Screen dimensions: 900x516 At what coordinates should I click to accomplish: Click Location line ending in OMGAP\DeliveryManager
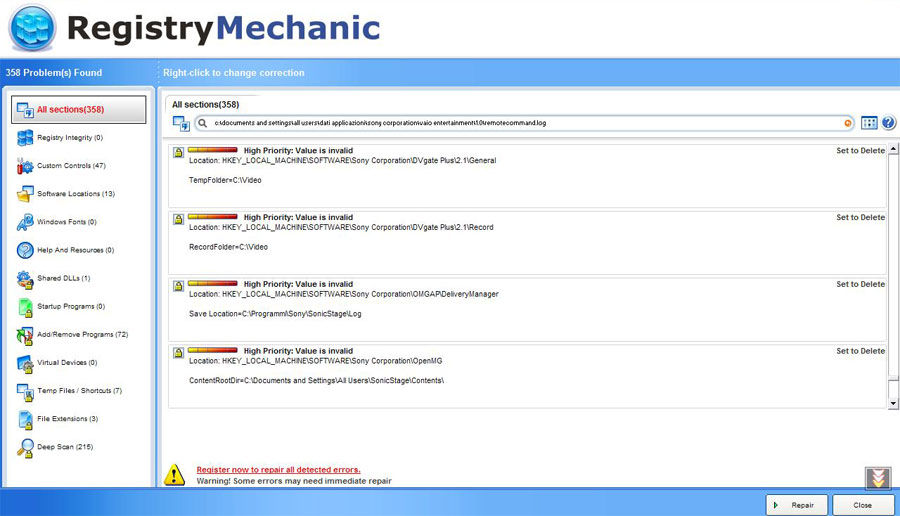(x=344, y=294)
